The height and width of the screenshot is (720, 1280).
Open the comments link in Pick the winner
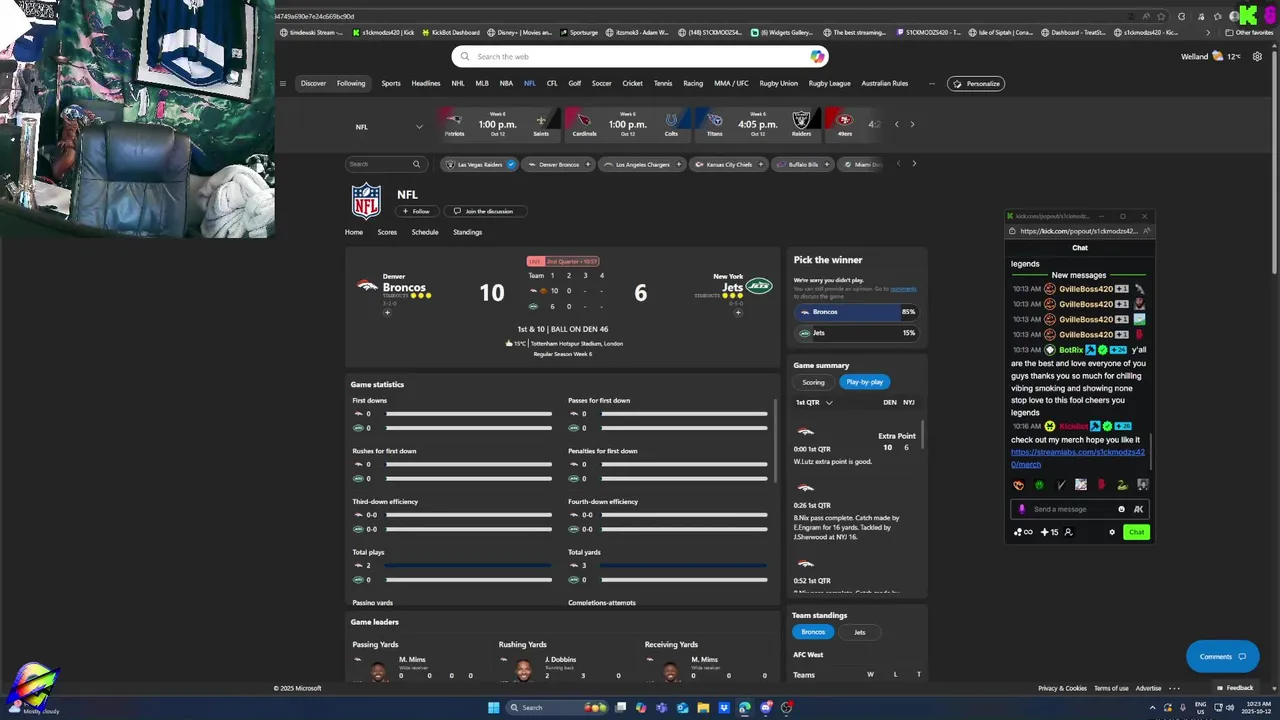click(903, 289)
